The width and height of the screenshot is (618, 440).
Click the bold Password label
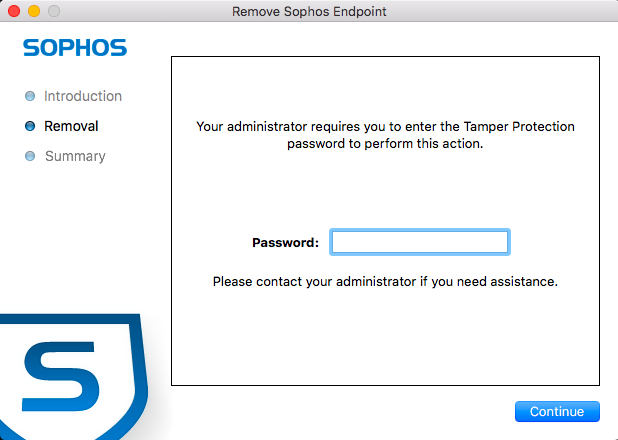(x=285, y=243)
